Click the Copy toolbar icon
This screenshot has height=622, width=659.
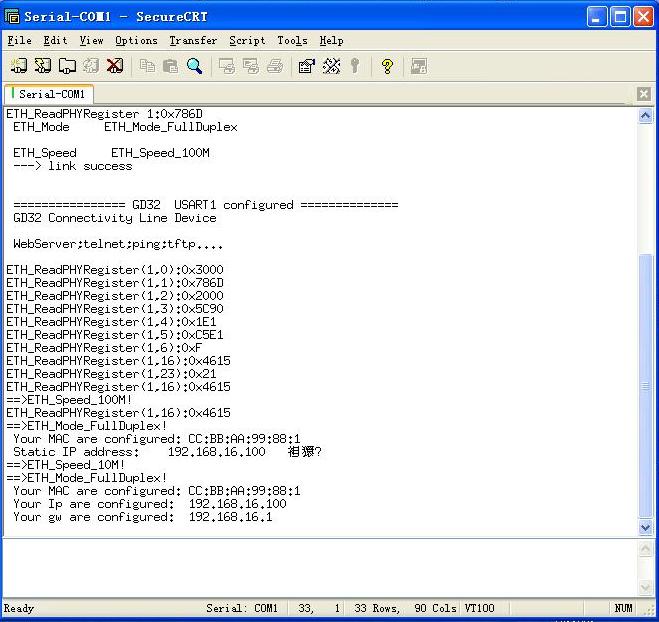147,66
